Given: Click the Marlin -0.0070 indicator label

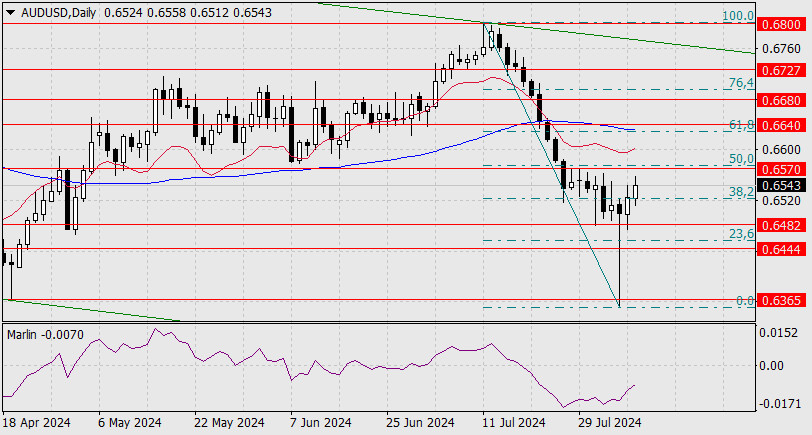Looking at the screenshot, I should point(45,335).
